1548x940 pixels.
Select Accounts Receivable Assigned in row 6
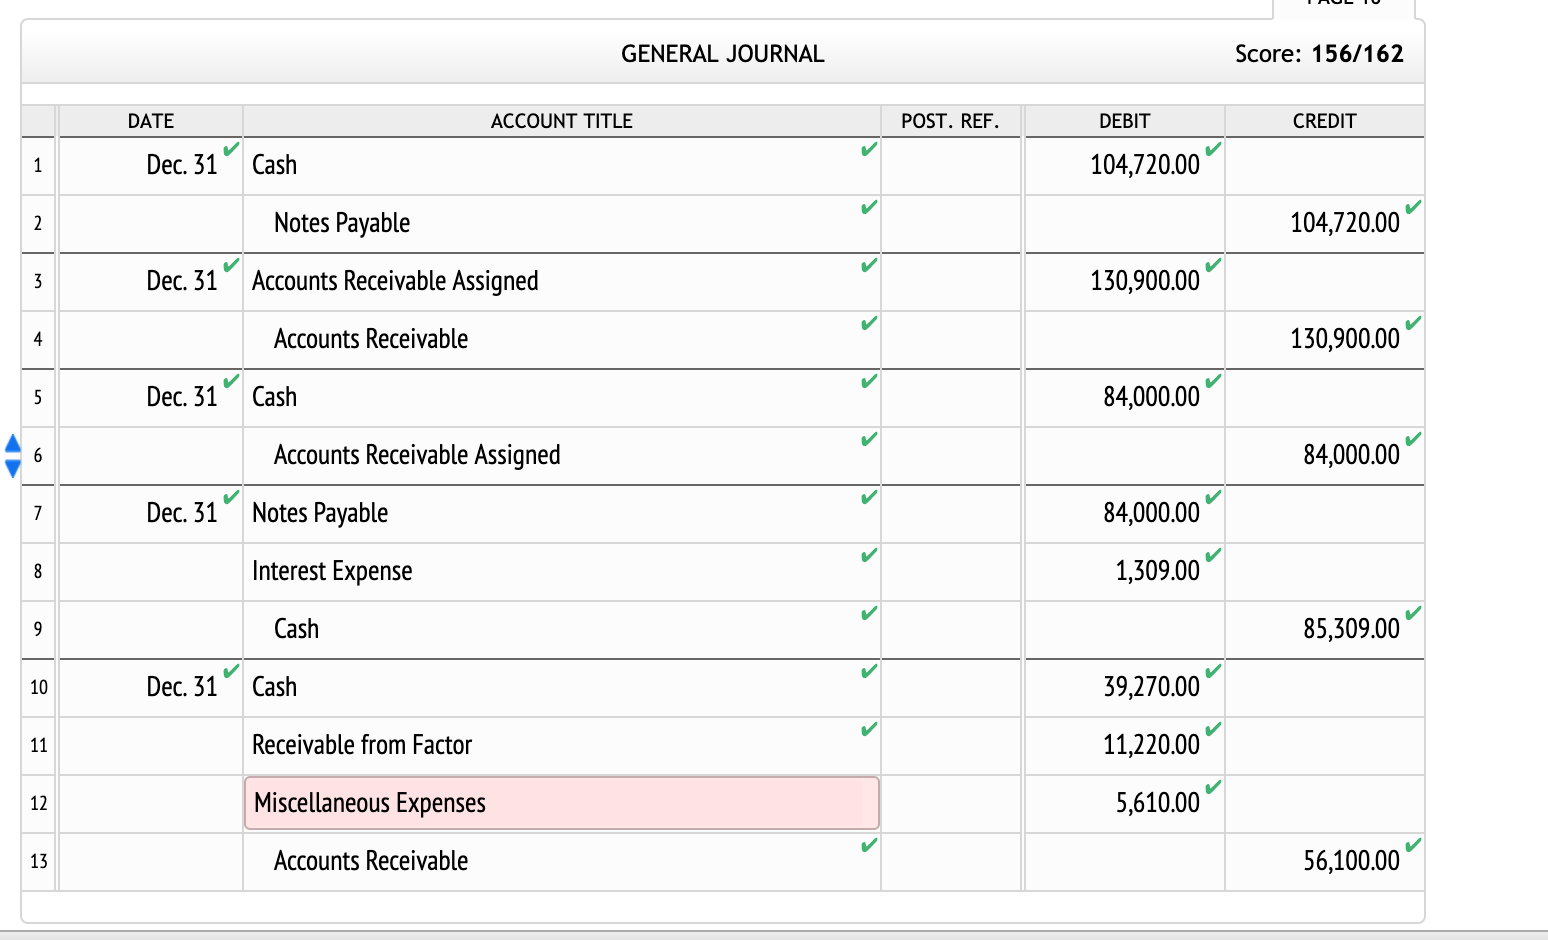click(x=417, y=455)
